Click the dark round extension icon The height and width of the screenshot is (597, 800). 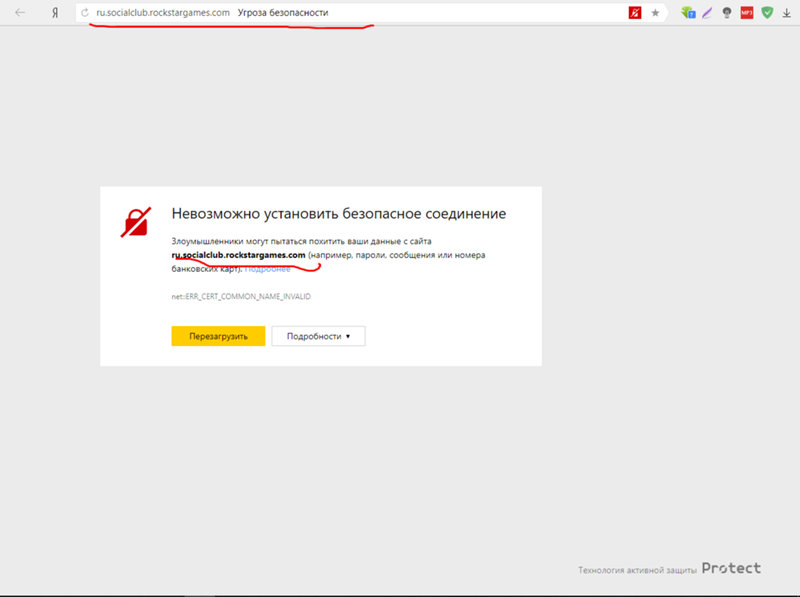pyautogui.click(x=727, y=13)
